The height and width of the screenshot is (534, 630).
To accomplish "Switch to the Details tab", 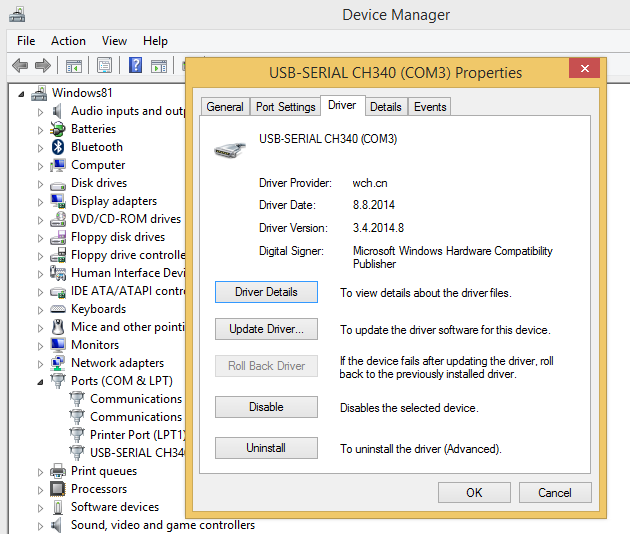I will tap(386, 107).
